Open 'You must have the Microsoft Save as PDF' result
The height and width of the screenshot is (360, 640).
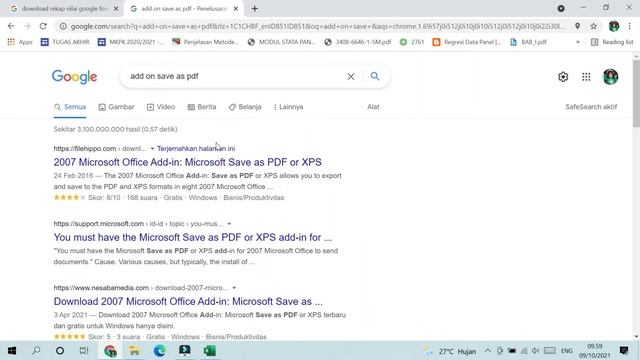pyautogui.click(x=193, y=237)
